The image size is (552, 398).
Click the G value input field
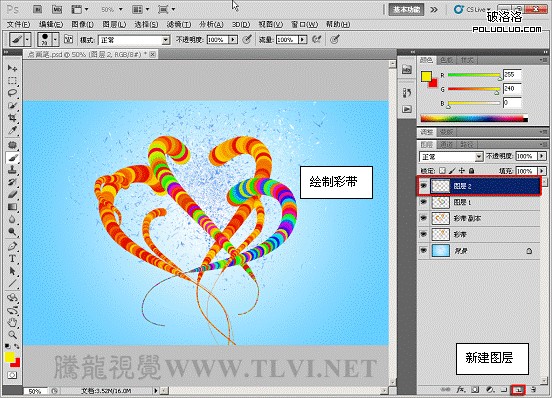(512, 89)
